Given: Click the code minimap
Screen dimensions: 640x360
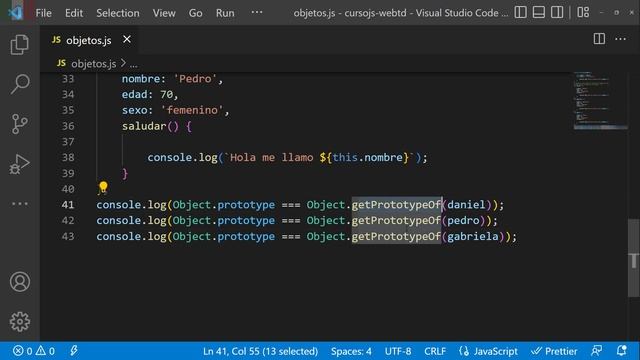Looking at the screenshot, I should coord(600,100).
